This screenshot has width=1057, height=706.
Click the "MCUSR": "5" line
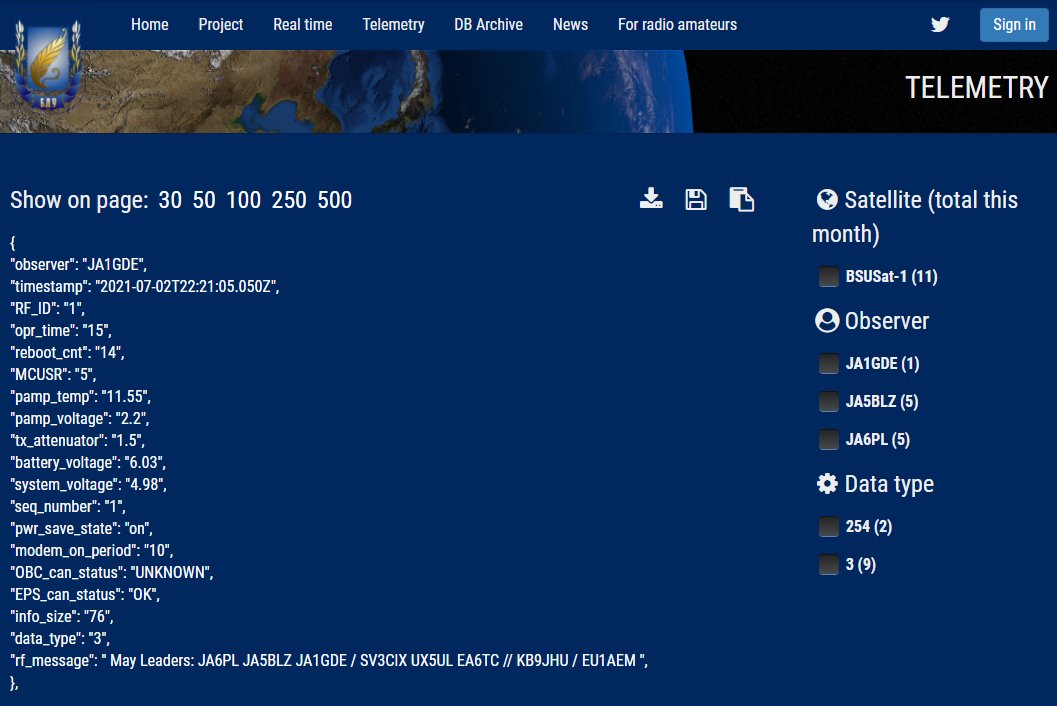tap(53, 375)
